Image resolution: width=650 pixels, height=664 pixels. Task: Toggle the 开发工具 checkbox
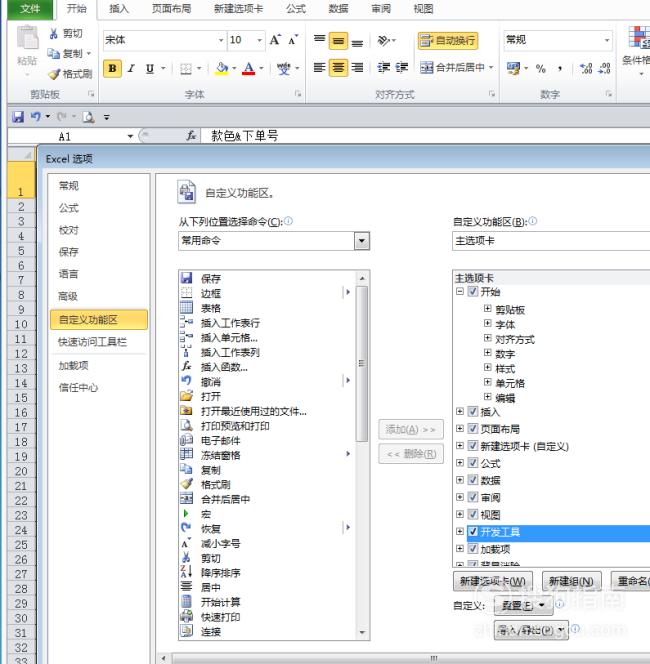[473, 531]
